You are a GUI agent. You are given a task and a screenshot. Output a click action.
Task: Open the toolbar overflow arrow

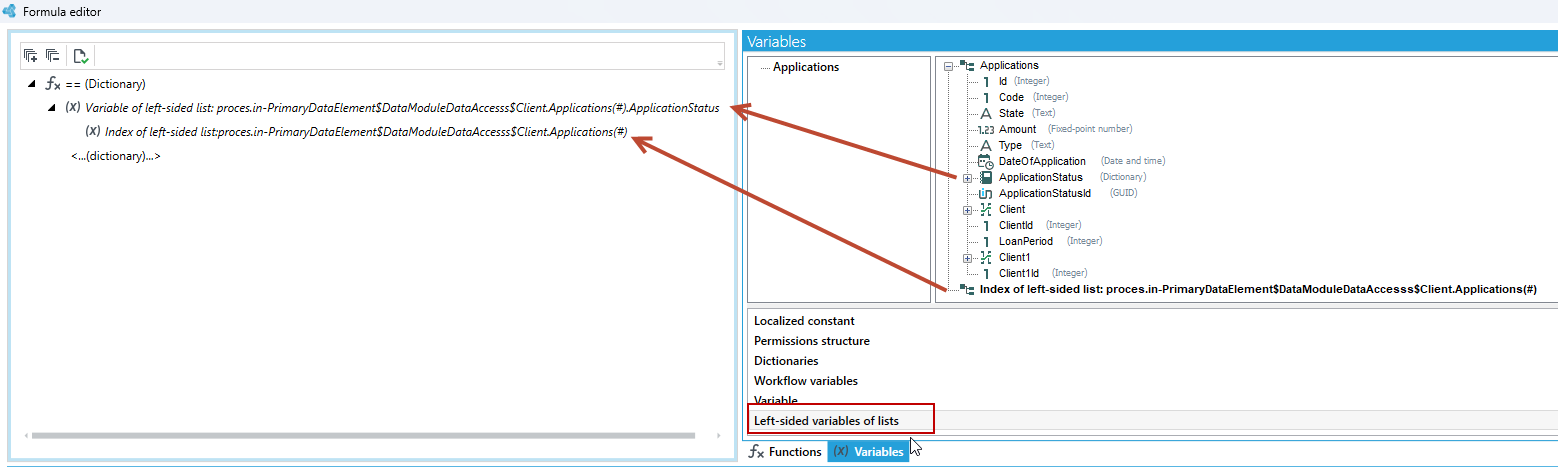tap(720, 64)
